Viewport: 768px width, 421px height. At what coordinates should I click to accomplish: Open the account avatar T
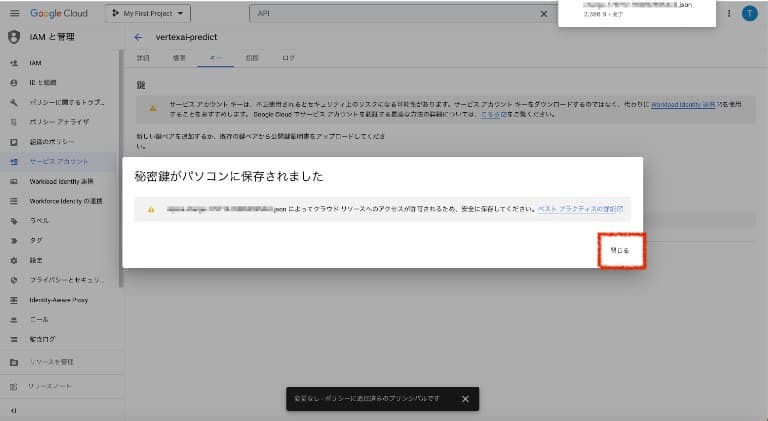click(749, 14)
